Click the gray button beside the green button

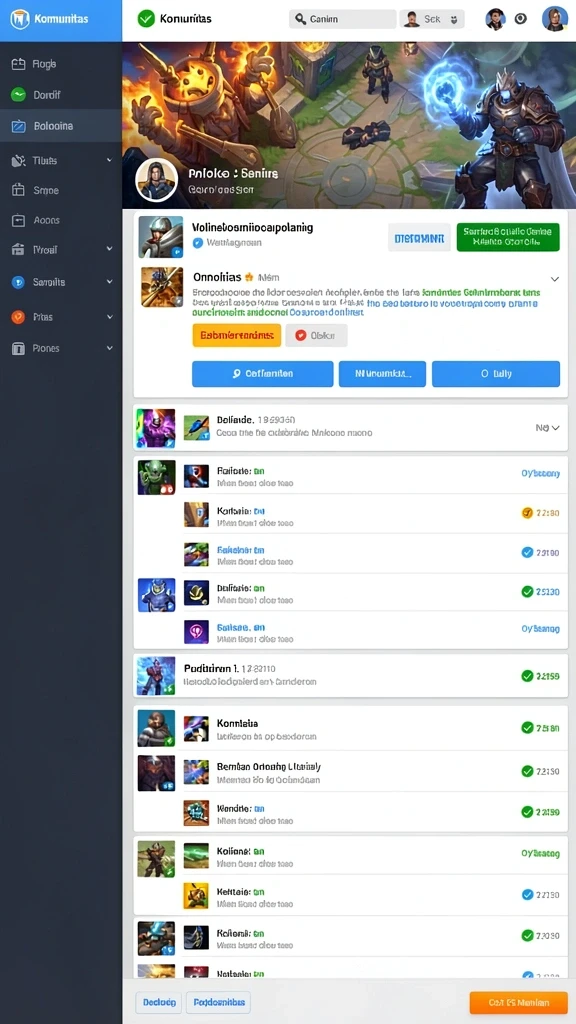pyautogui.click(x=419, y=237)
